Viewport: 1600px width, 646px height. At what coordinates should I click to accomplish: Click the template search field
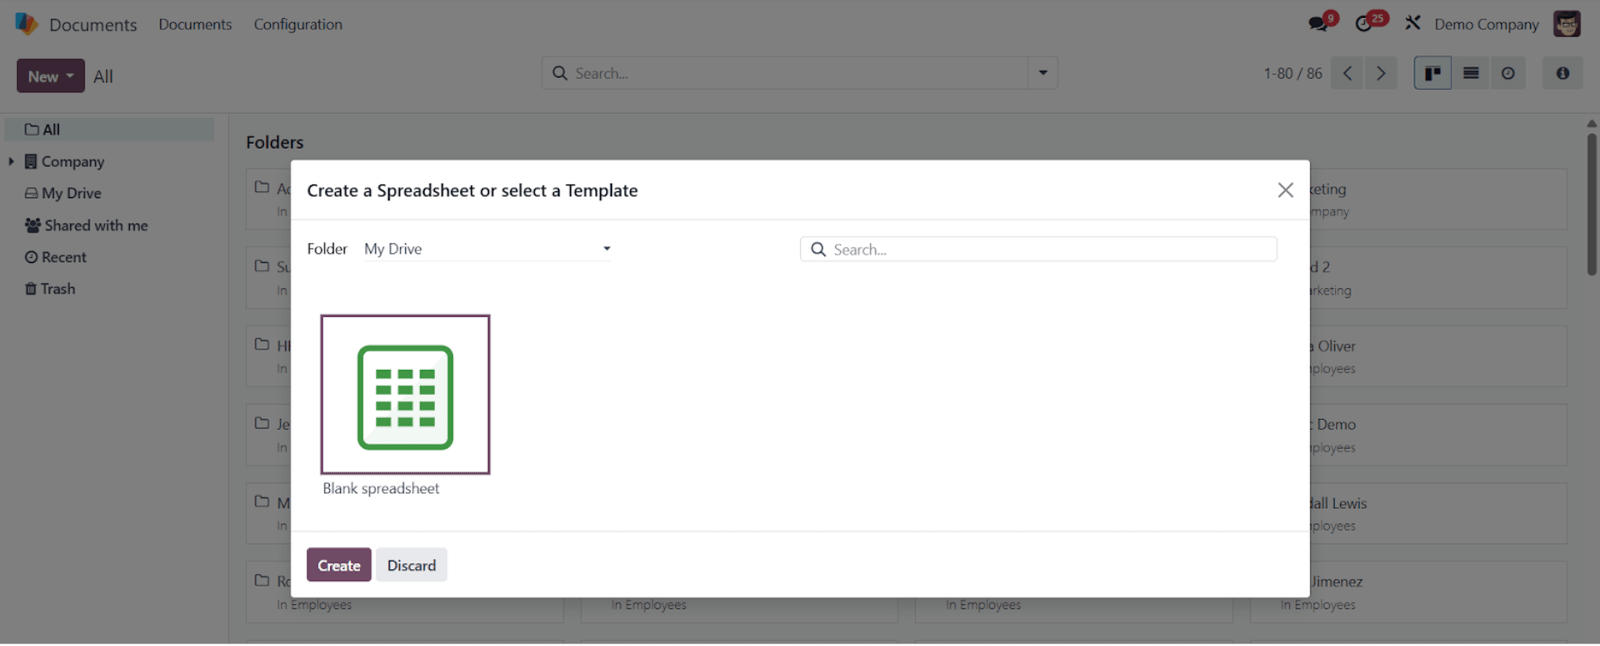pos(1038,249)
